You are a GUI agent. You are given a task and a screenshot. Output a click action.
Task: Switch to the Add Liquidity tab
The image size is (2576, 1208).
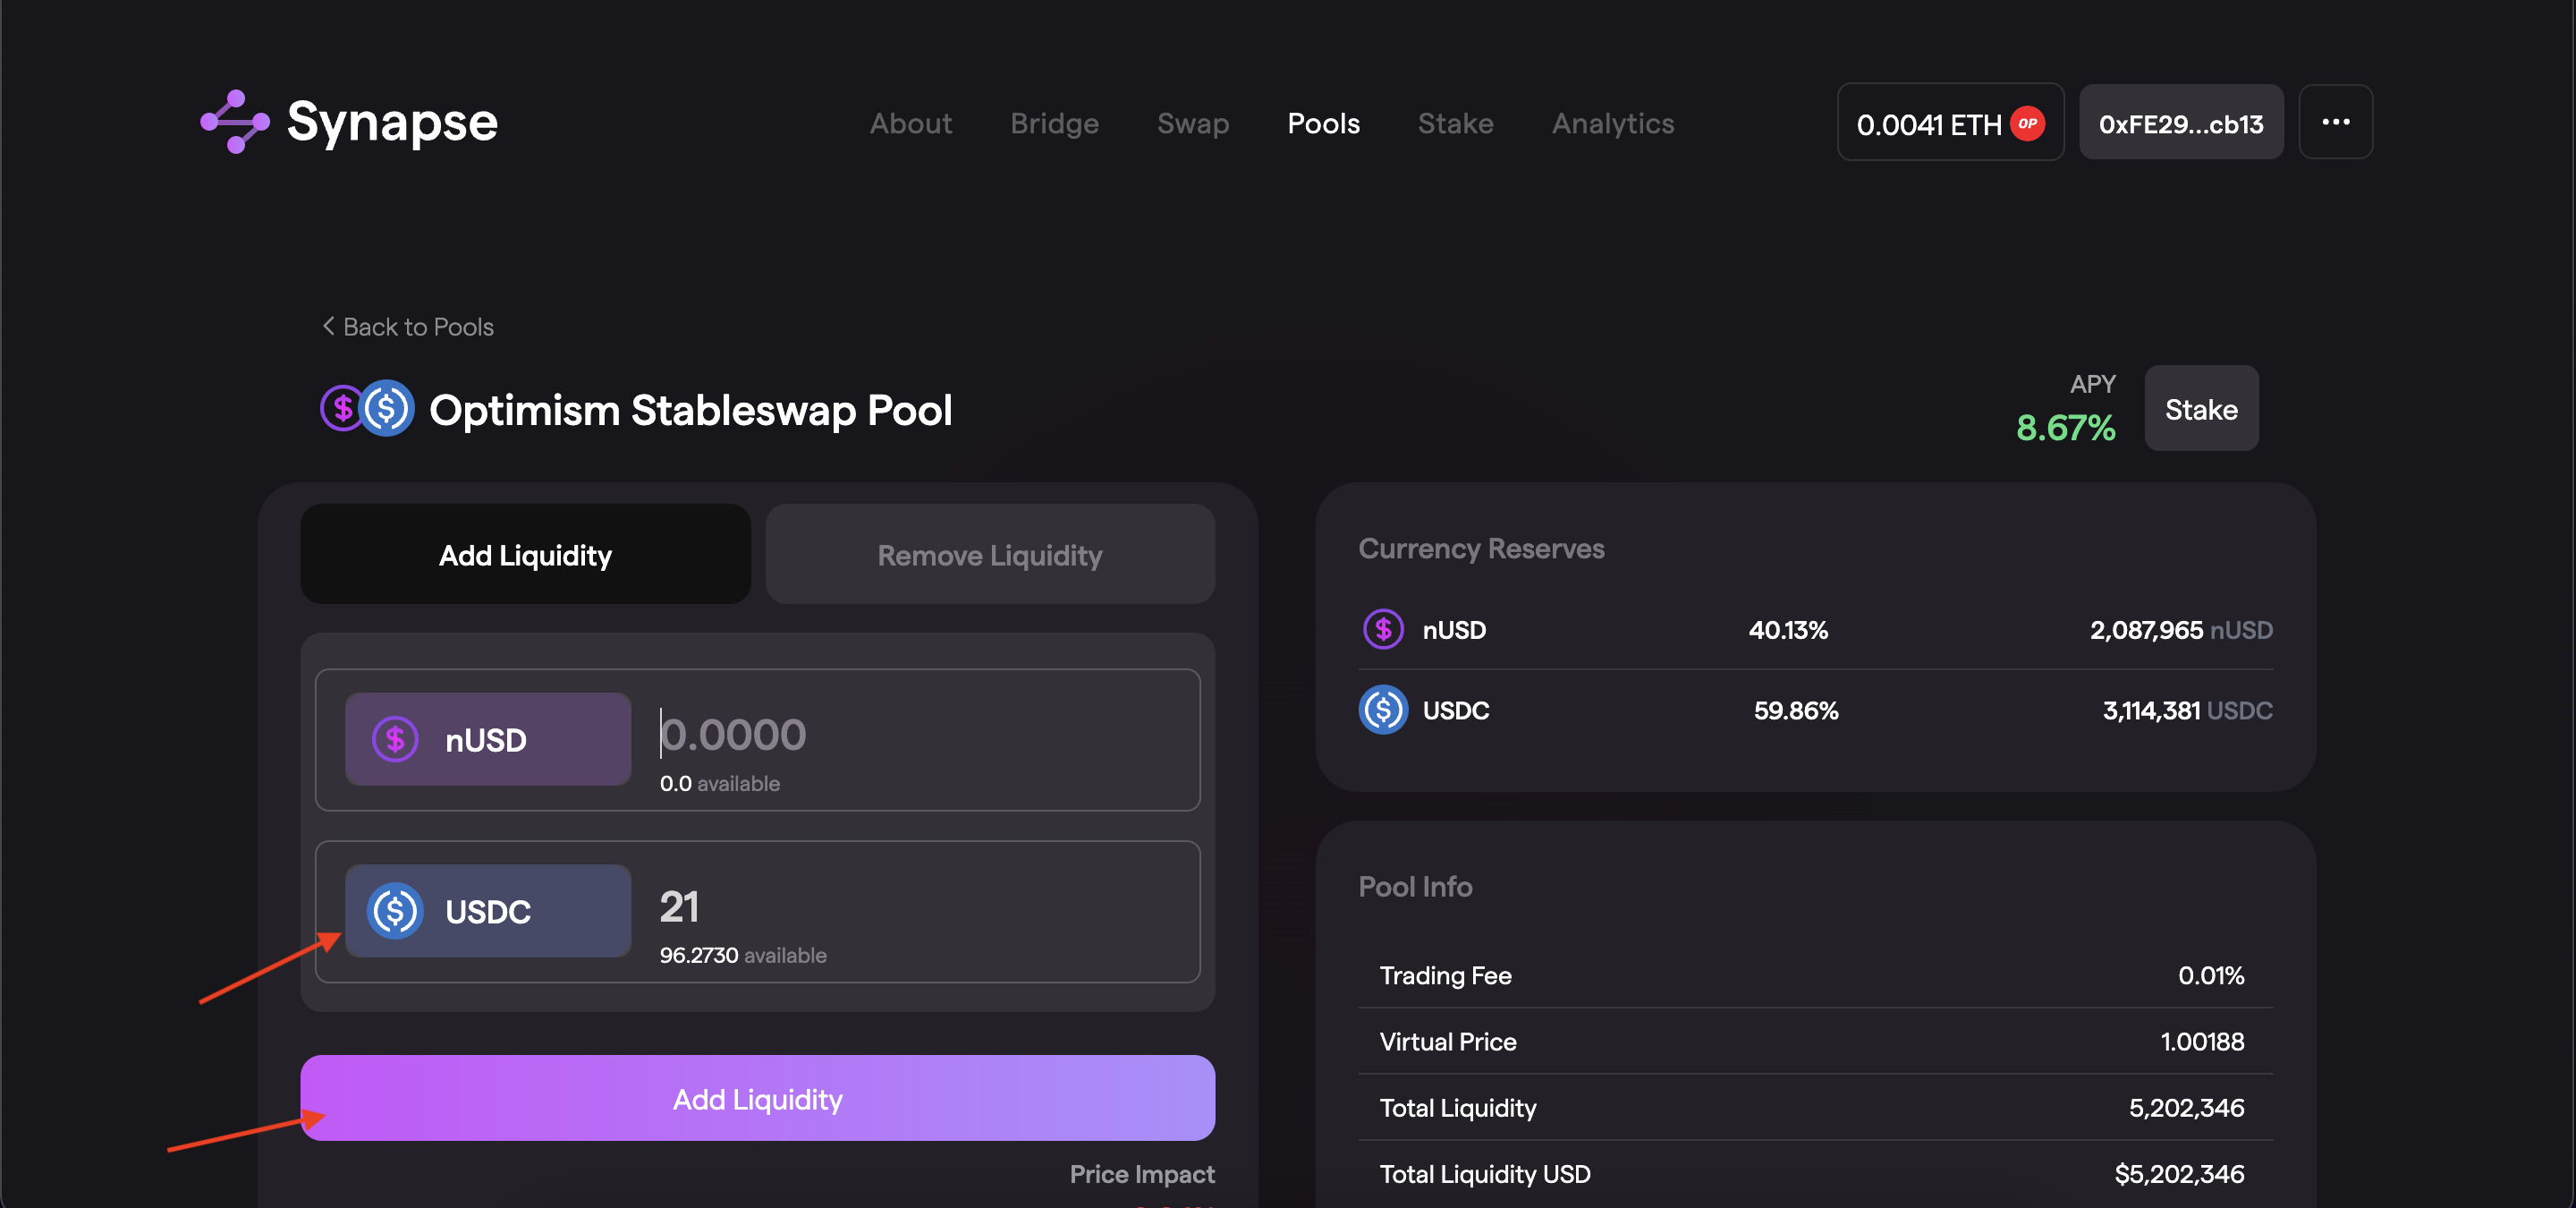pyautogui.click(x=525, y=554)
